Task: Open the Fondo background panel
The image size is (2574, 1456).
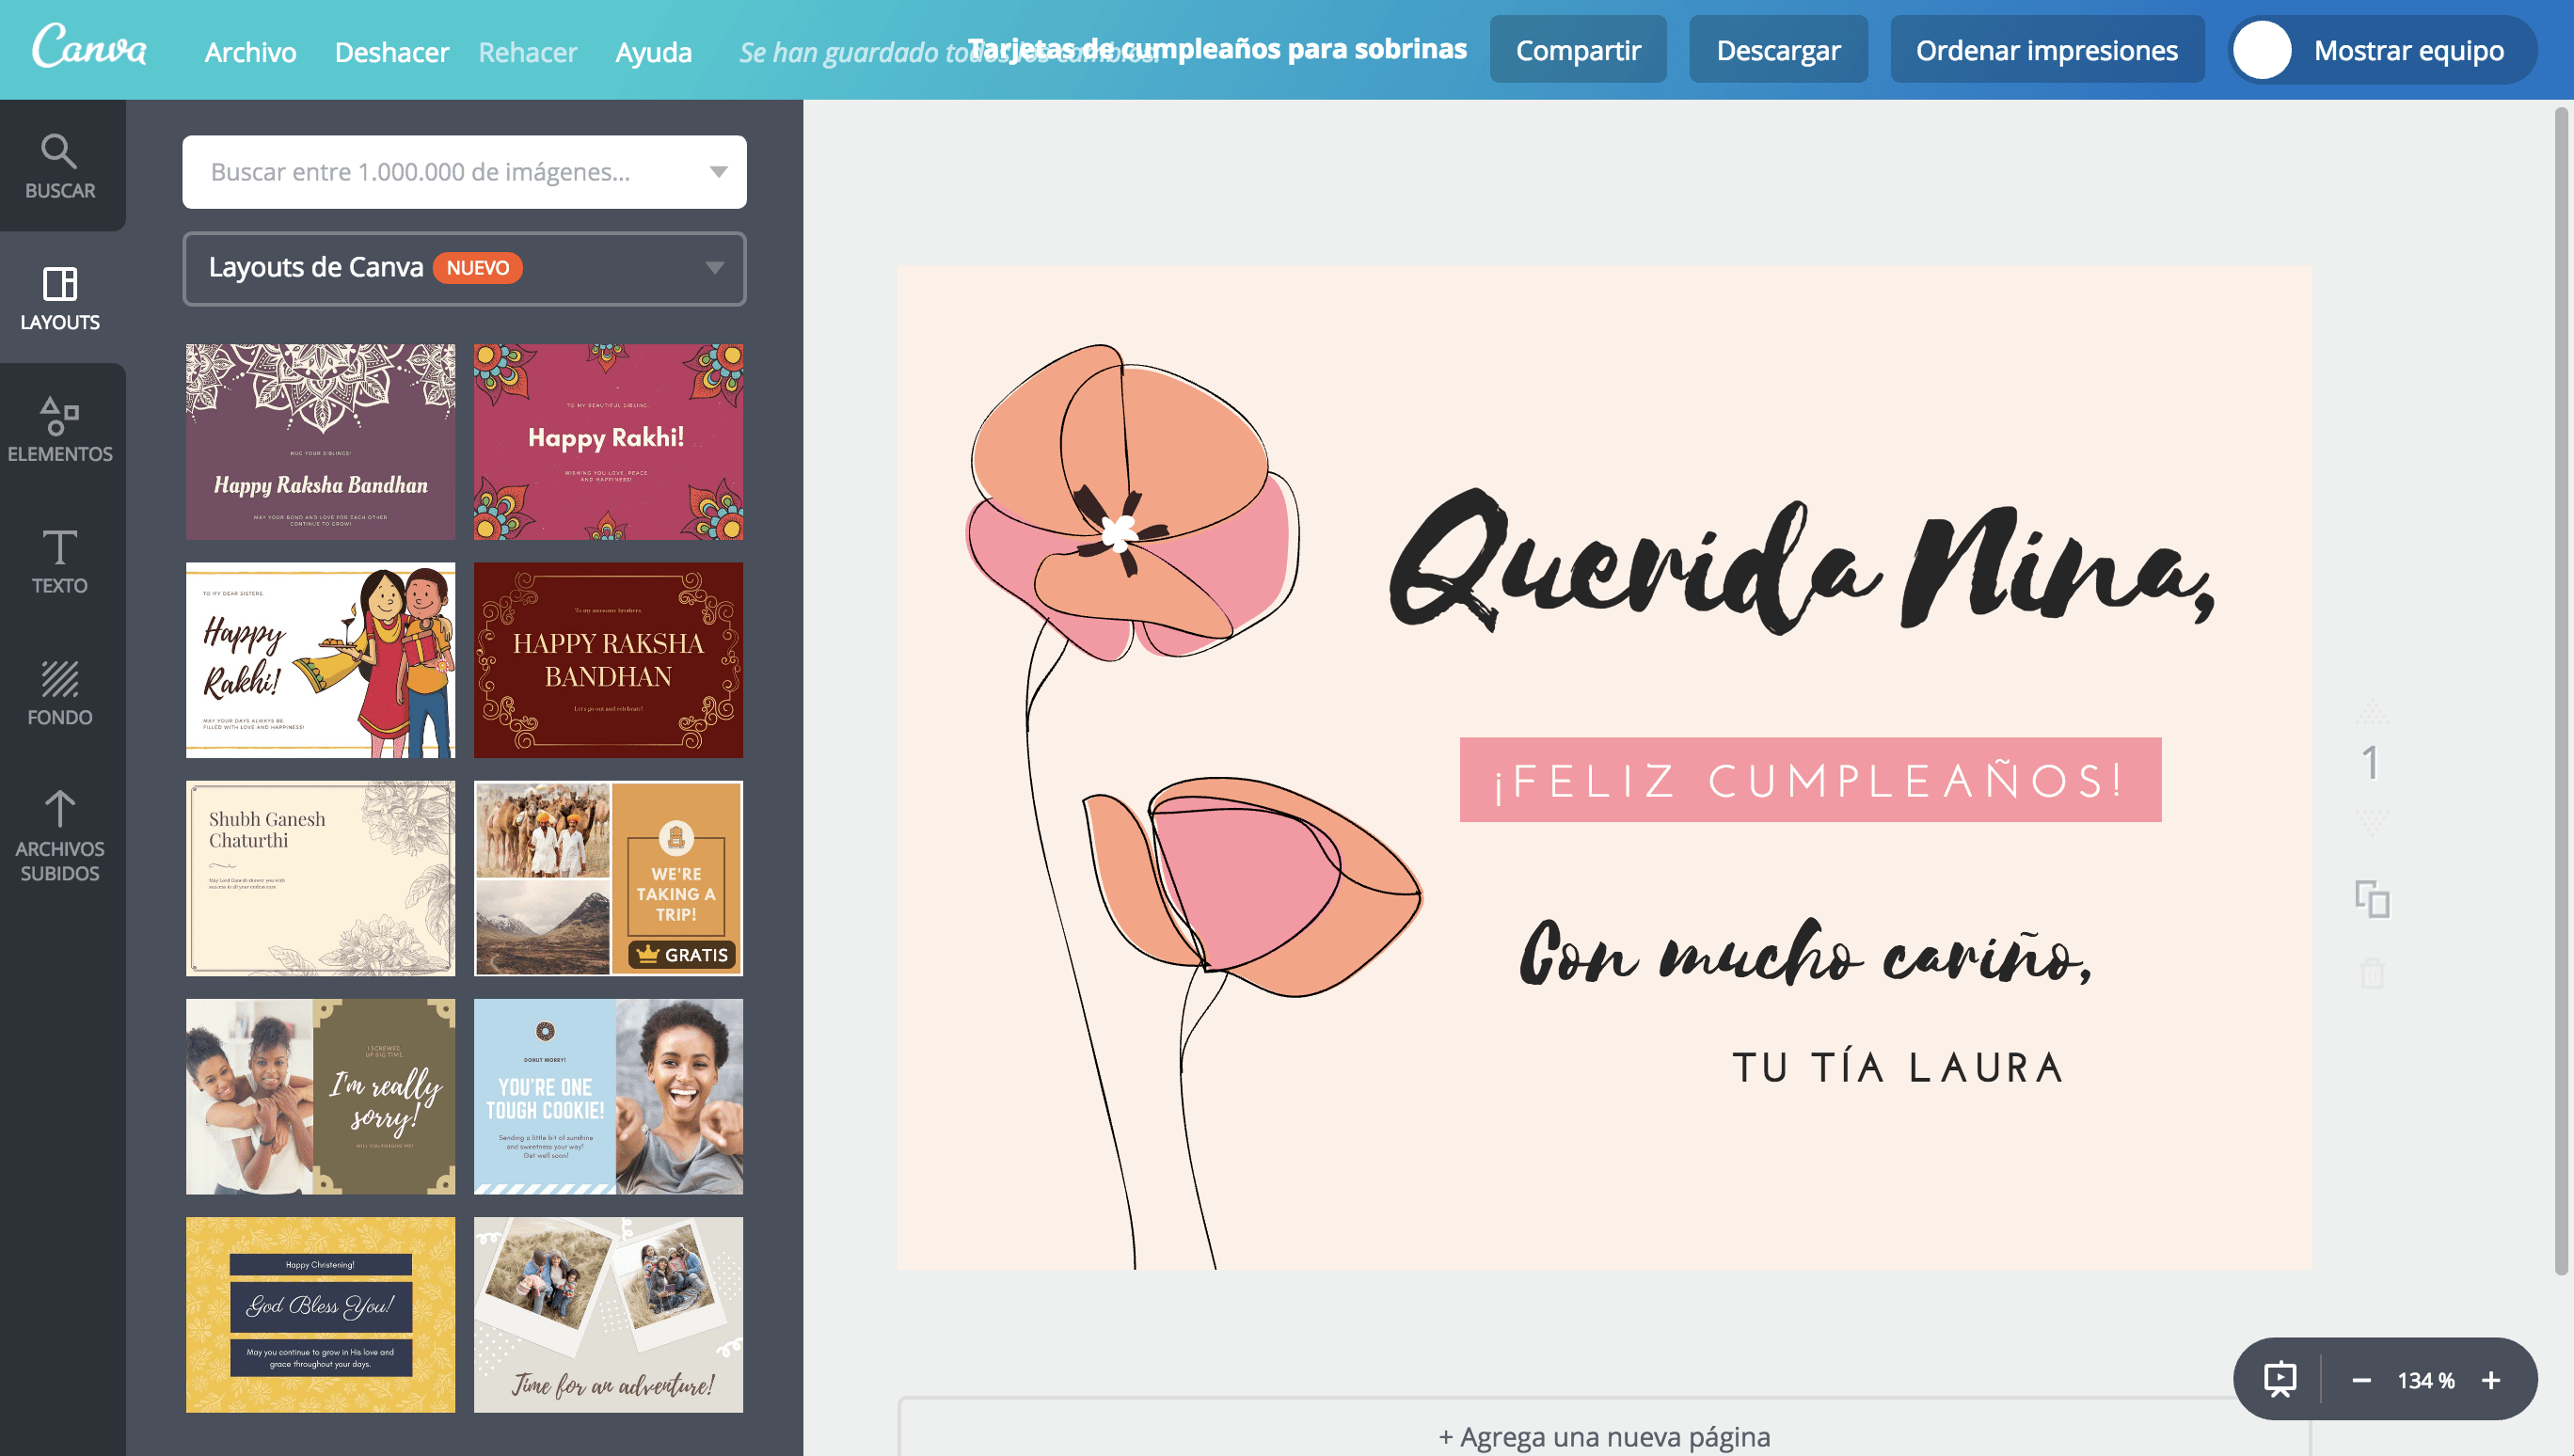Action: pyautogui.click(x=60, y=693)
